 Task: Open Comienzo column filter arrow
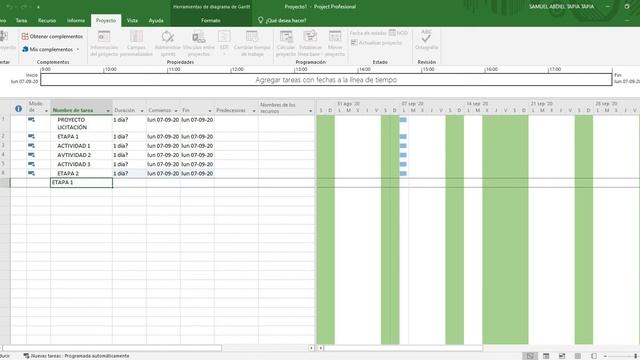tap(176, 111)
